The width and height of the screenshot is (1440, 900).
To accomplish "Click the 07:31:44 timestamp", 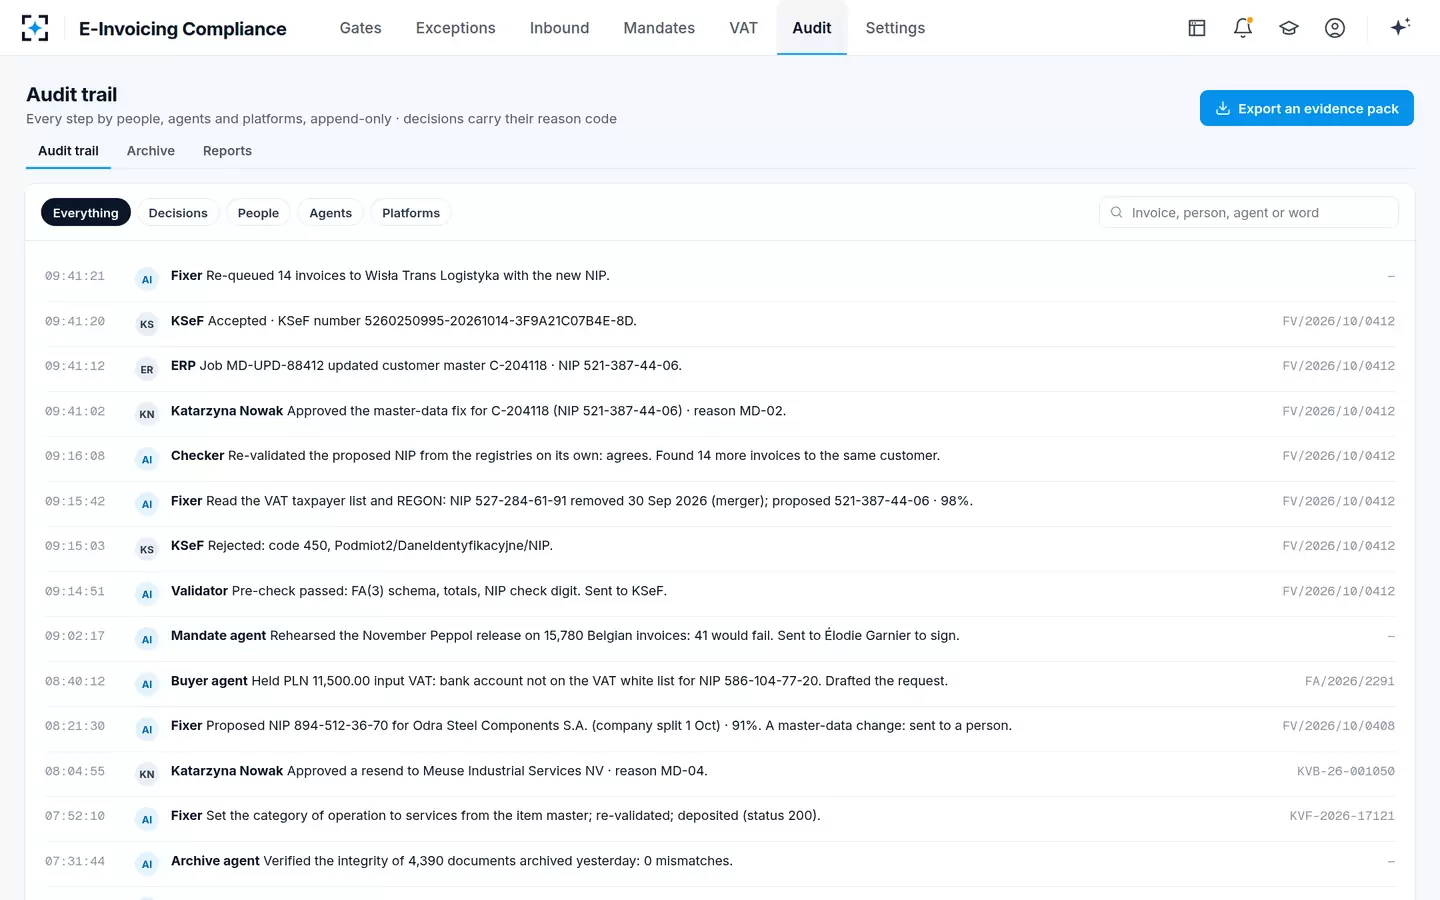I will point(75,861).
